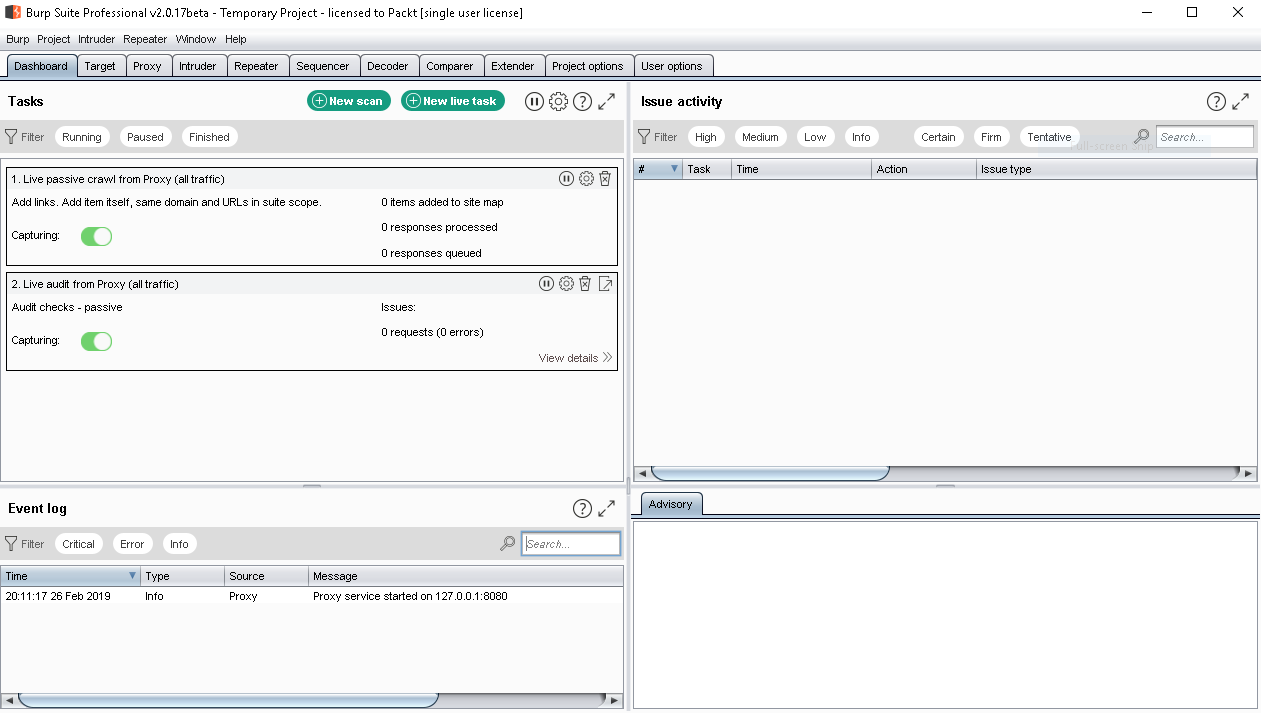Screen dimensions: 1261x713
Task: Open the Decoder tab
Action: (388, 66)
